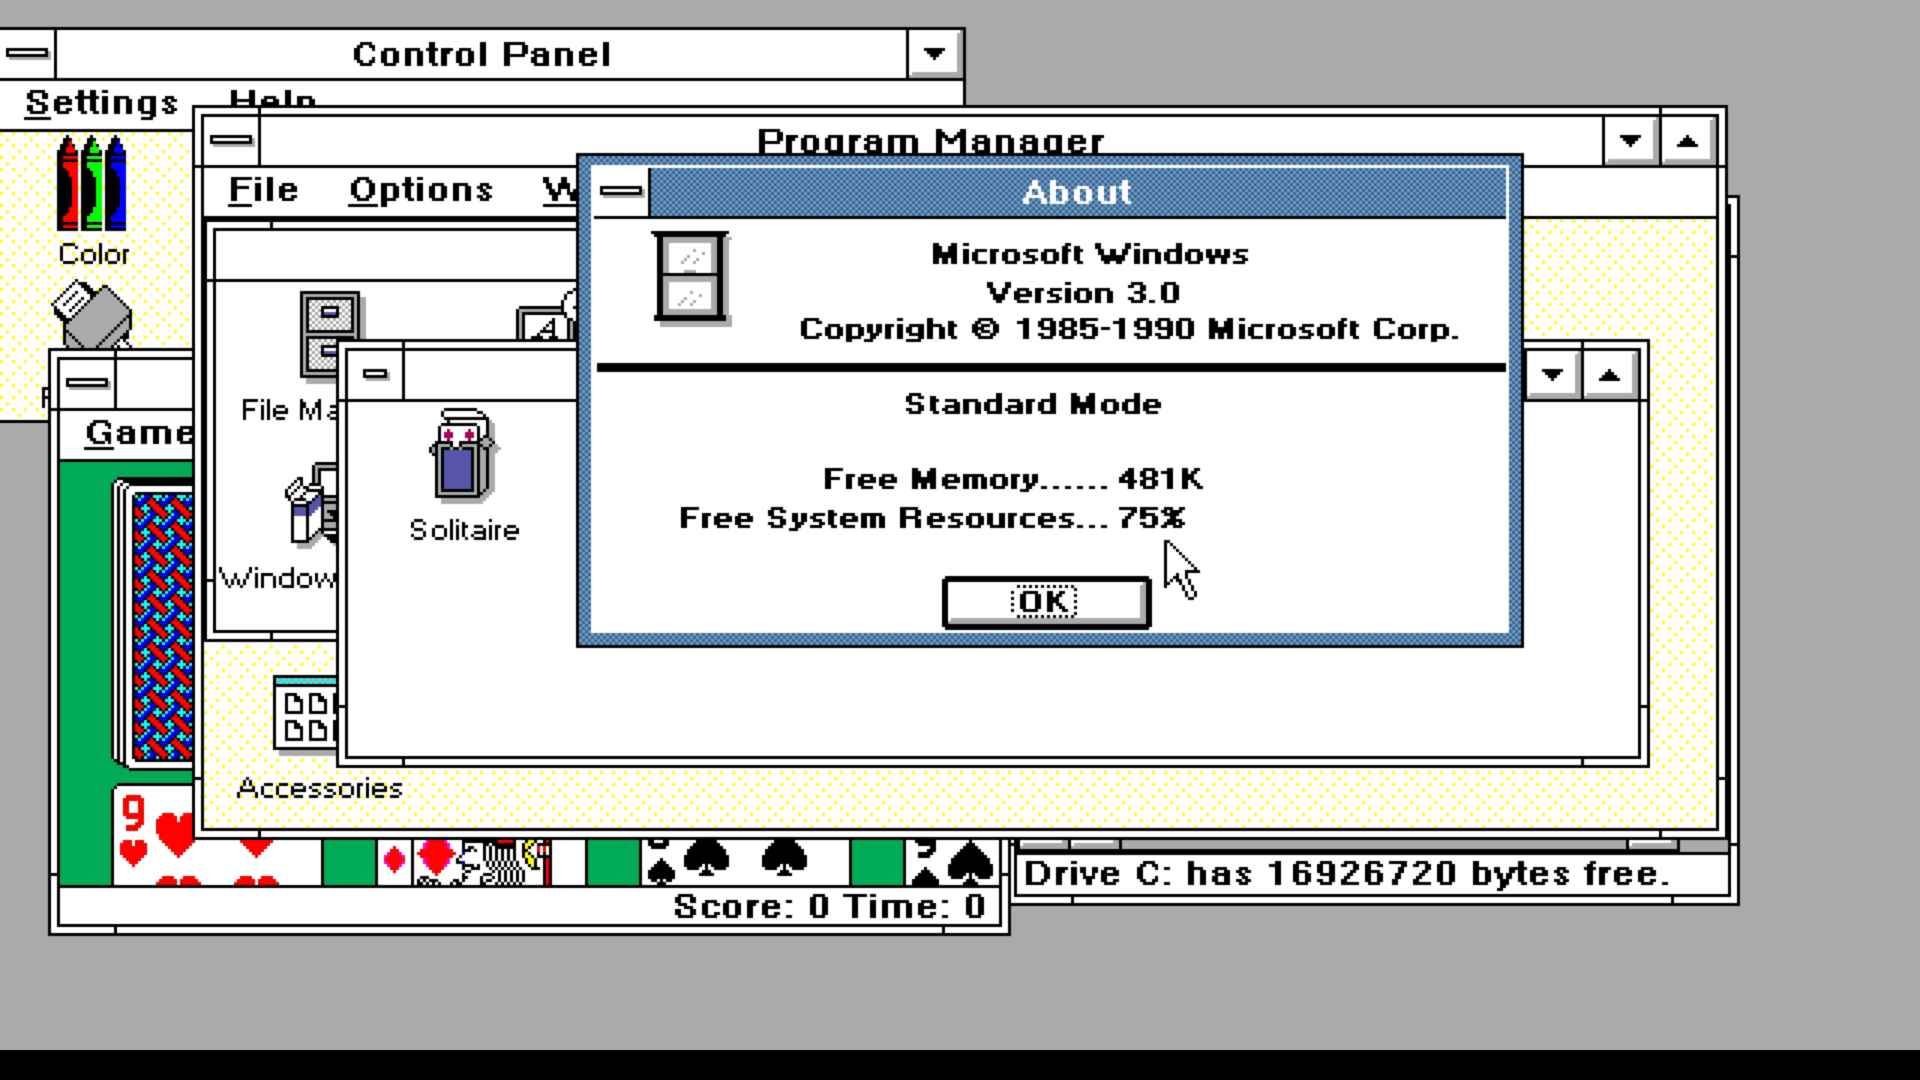Minimize the Games group window

point(1552,375)
